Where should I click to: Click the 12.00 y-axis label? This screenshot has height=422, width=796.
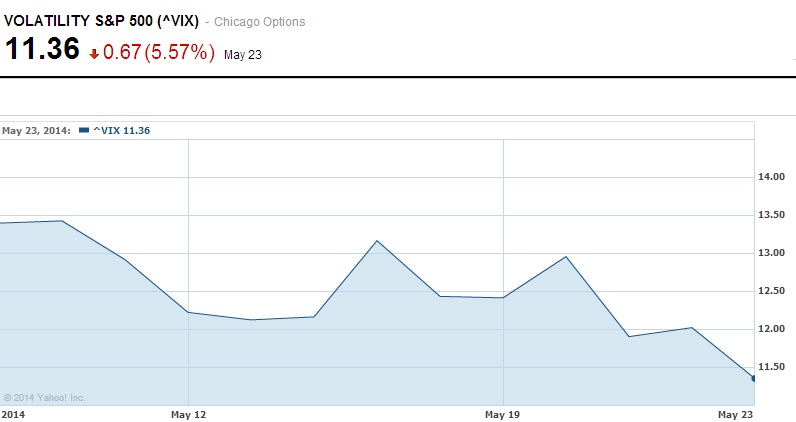point(774,329)
